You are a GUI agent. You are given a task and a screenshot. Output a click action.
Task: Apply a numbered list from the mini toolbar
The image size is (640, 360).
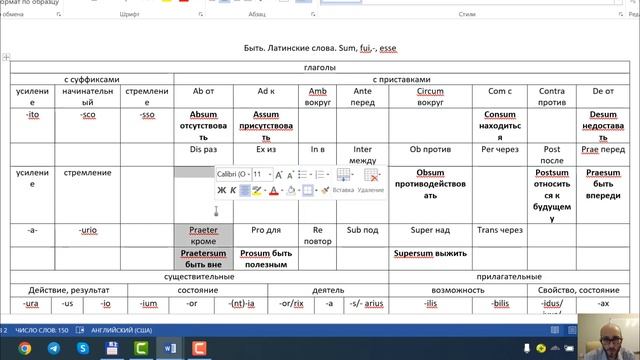pos(320,175)
